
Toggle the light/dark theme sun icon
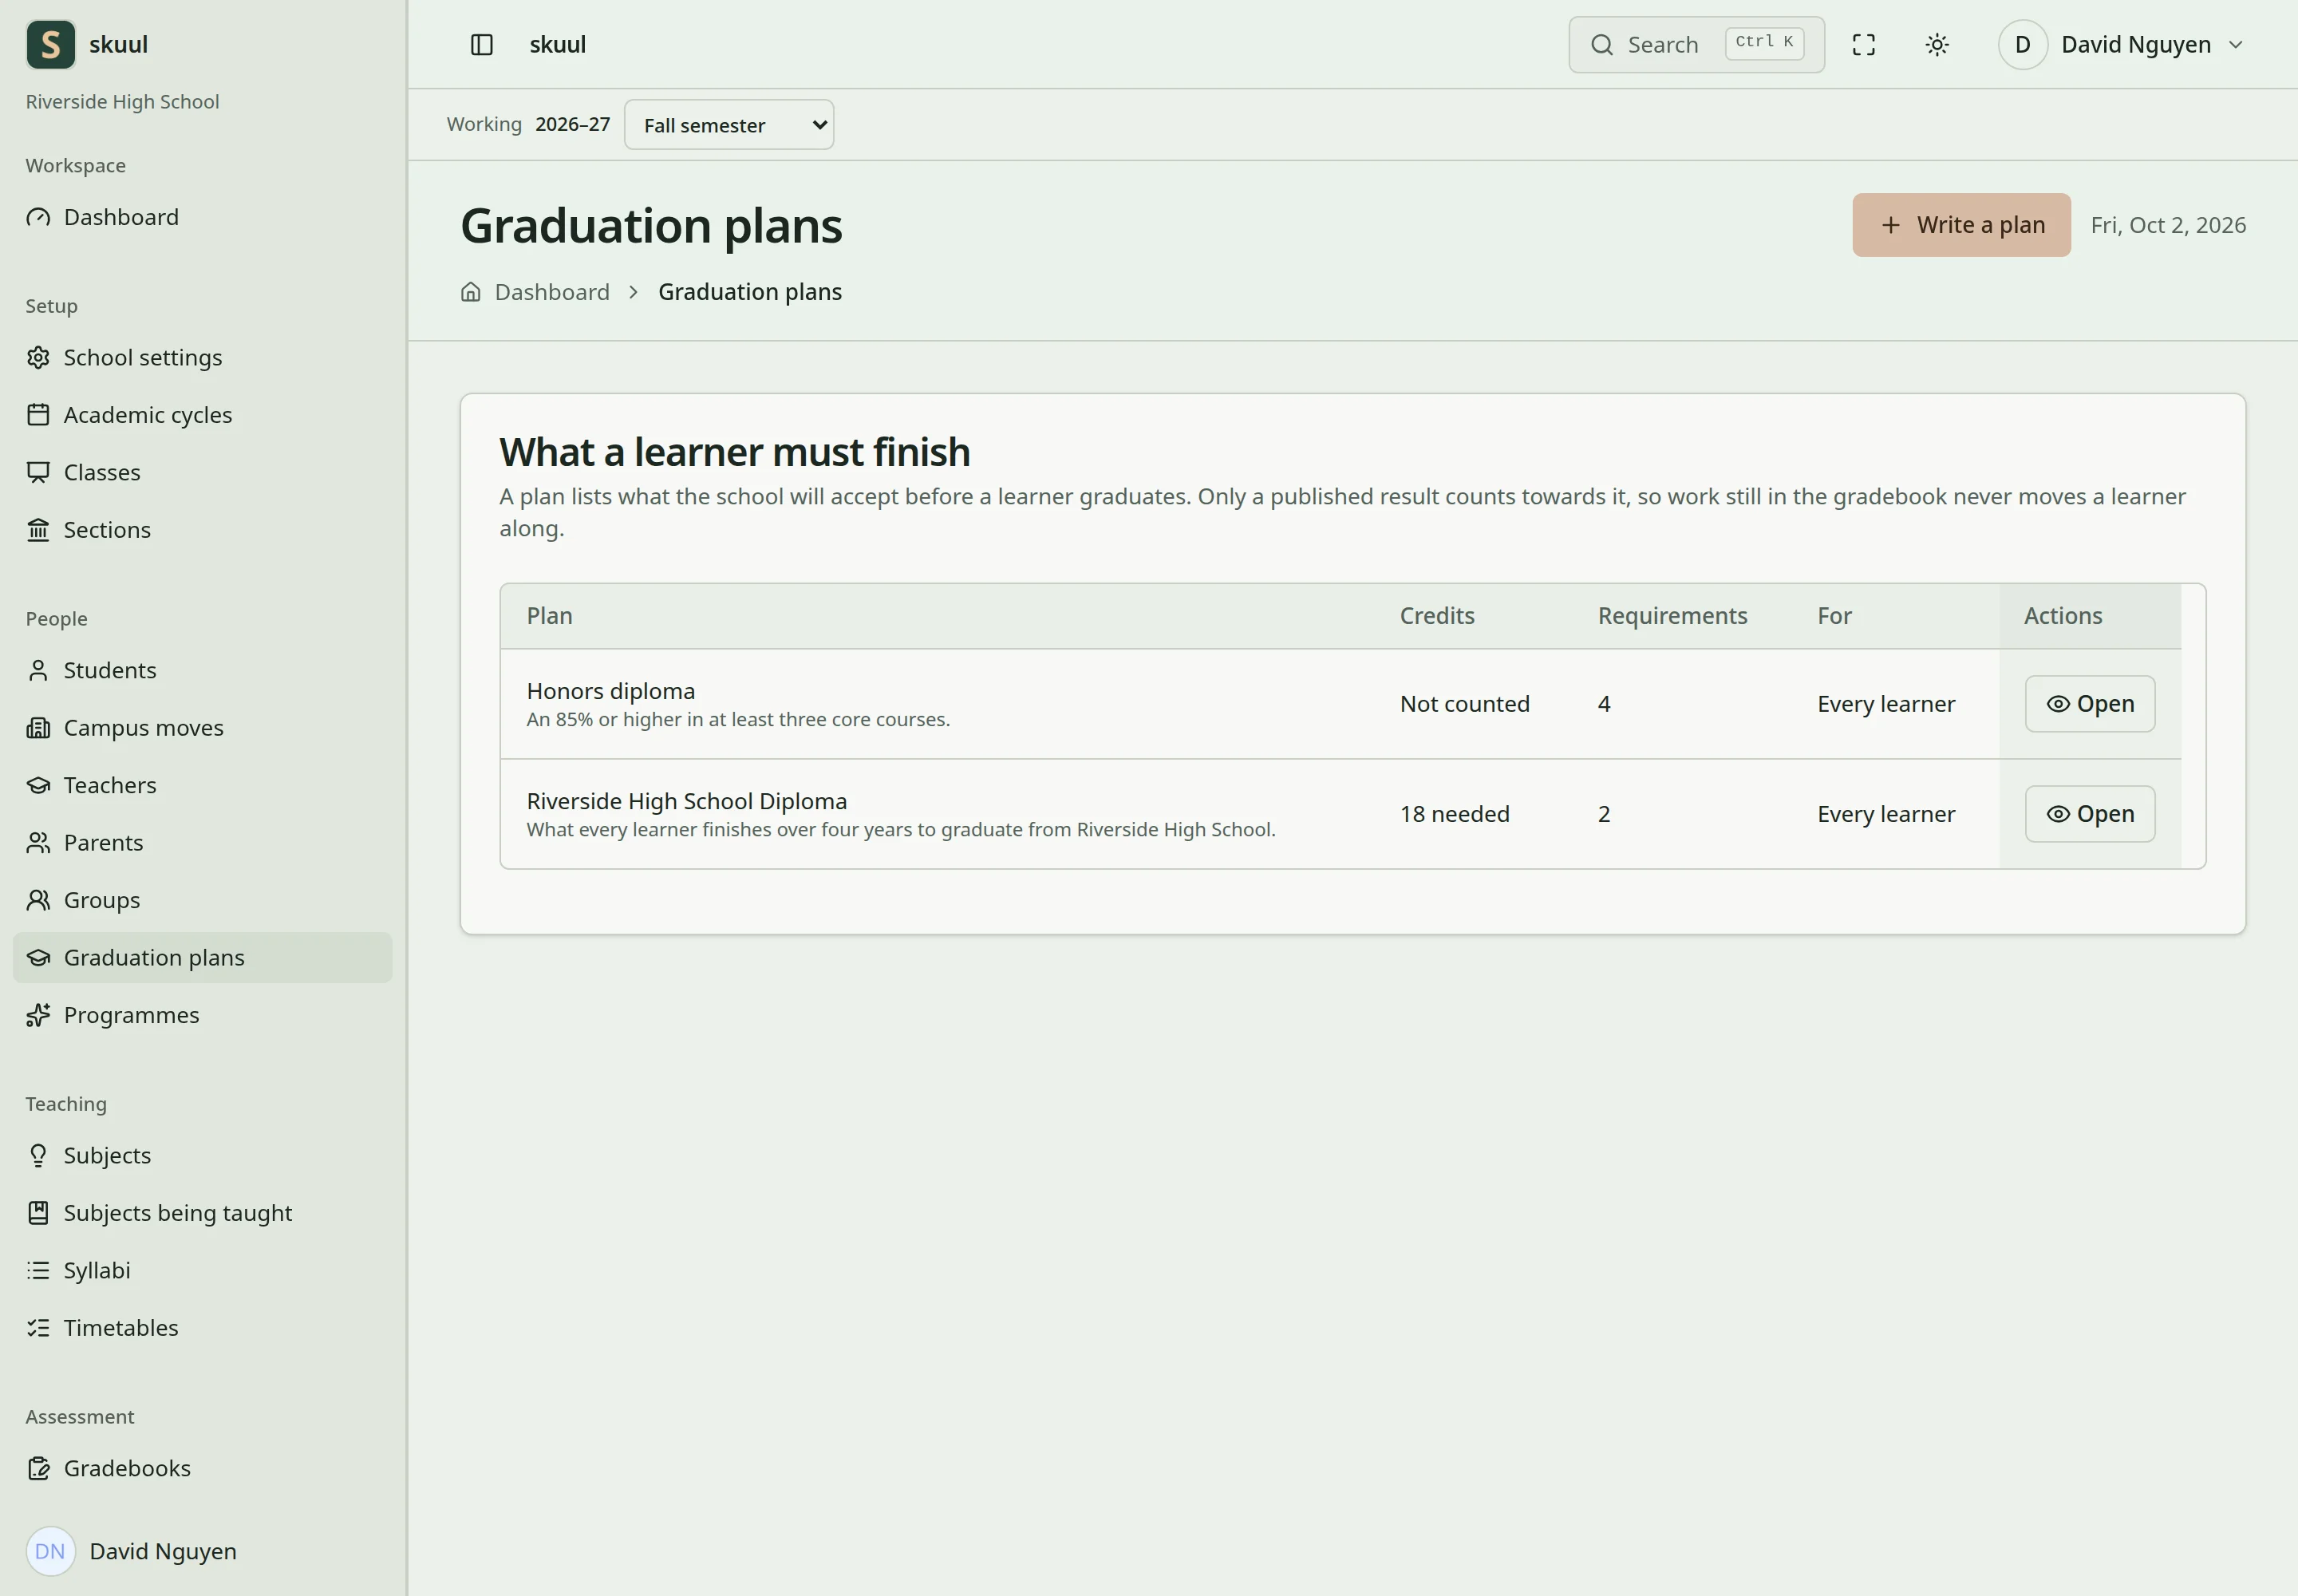1937,45
